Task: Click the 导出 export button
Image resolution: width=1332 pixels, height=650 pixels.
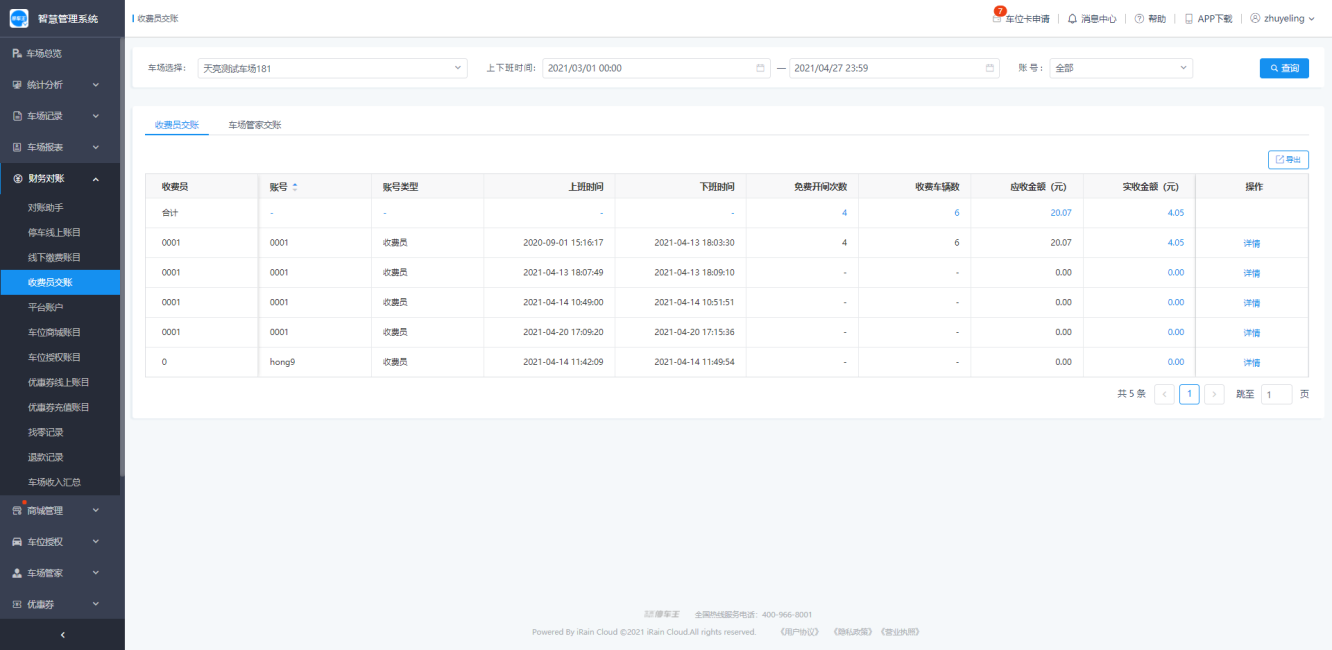Action: (x=1287, y=160)
